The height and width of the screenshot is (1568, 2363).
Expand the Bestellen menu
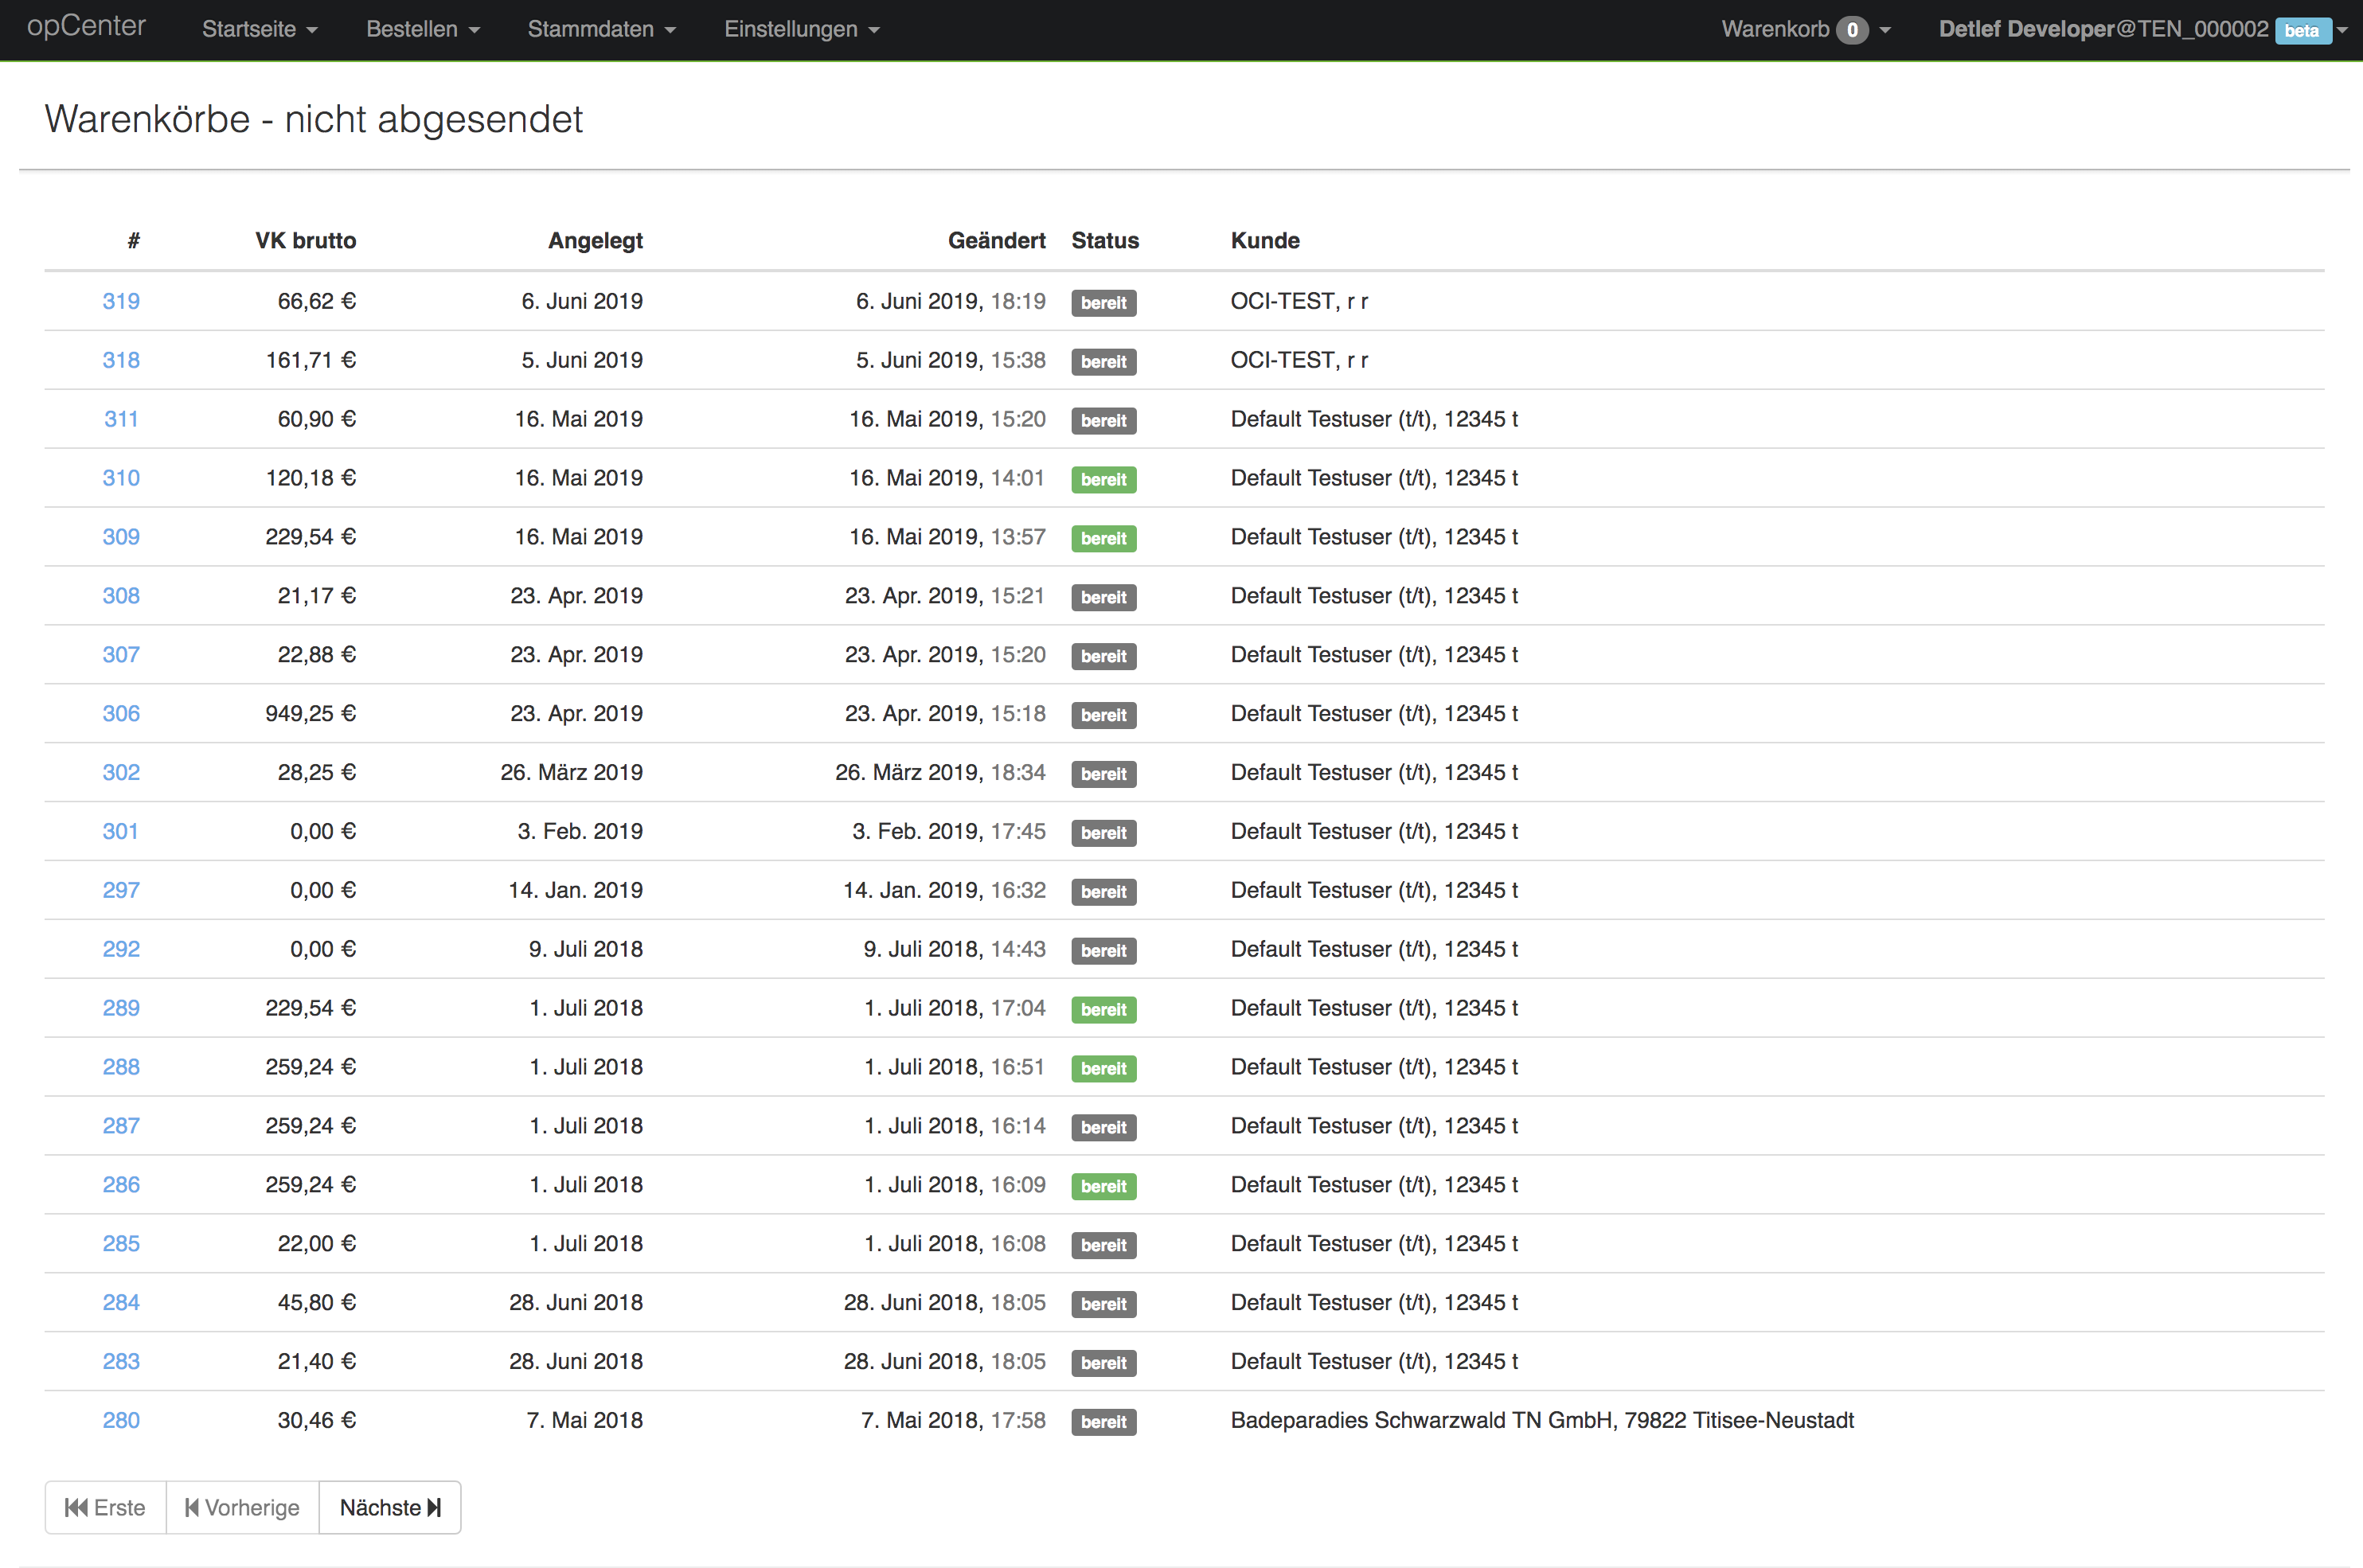(x=422, y=29)
